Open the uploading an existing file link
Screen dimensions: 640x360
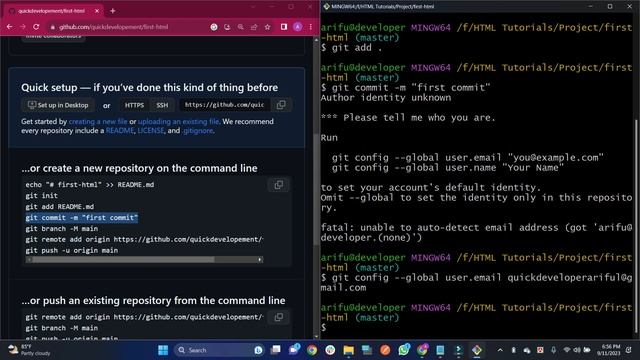(178, 121)
